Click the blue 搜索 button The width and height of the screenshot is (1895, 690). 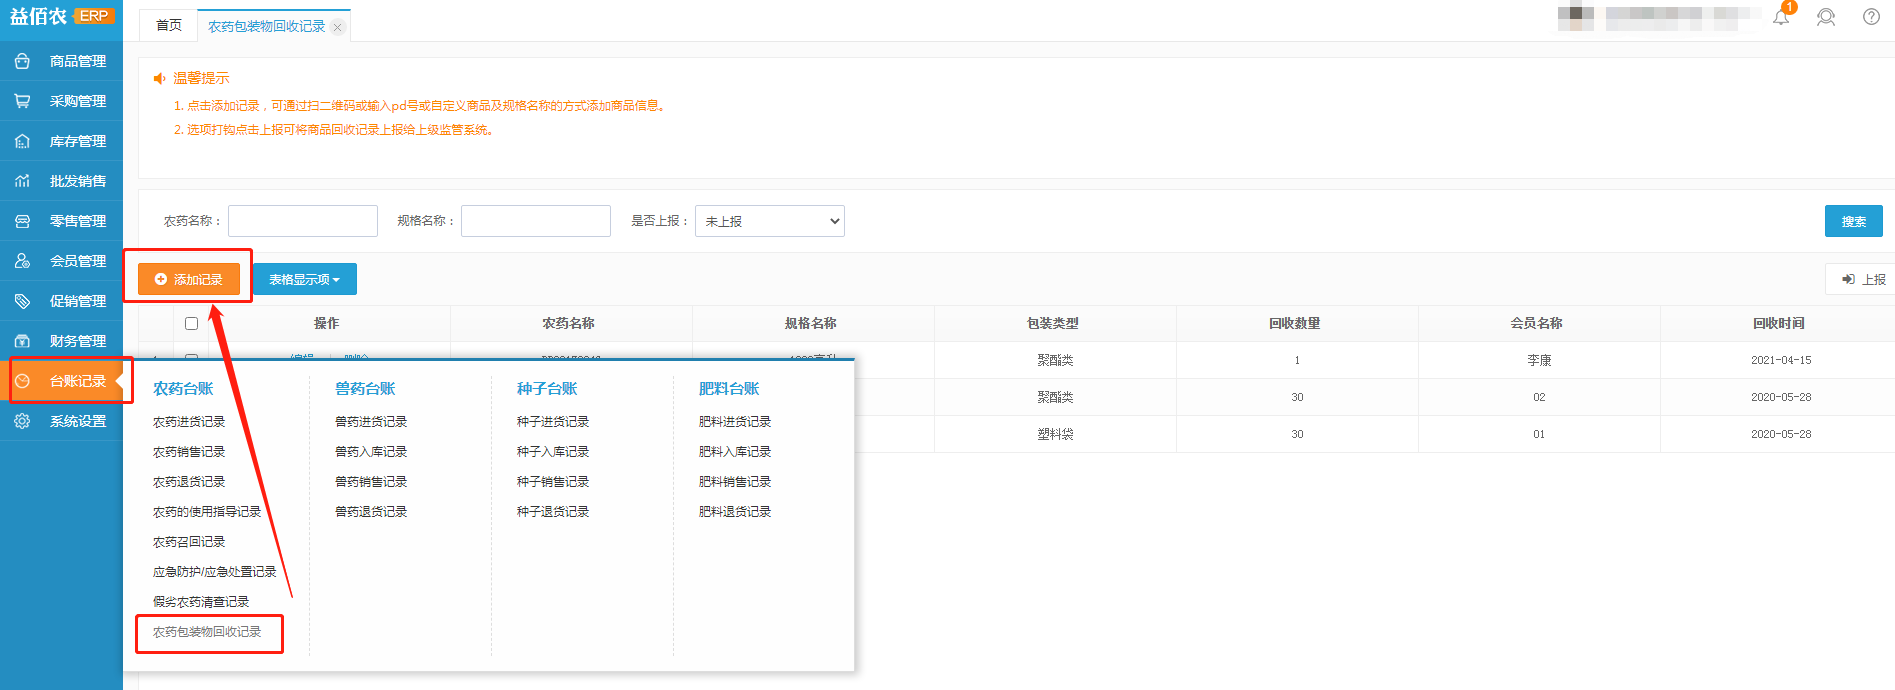[x=1853, y=221]
